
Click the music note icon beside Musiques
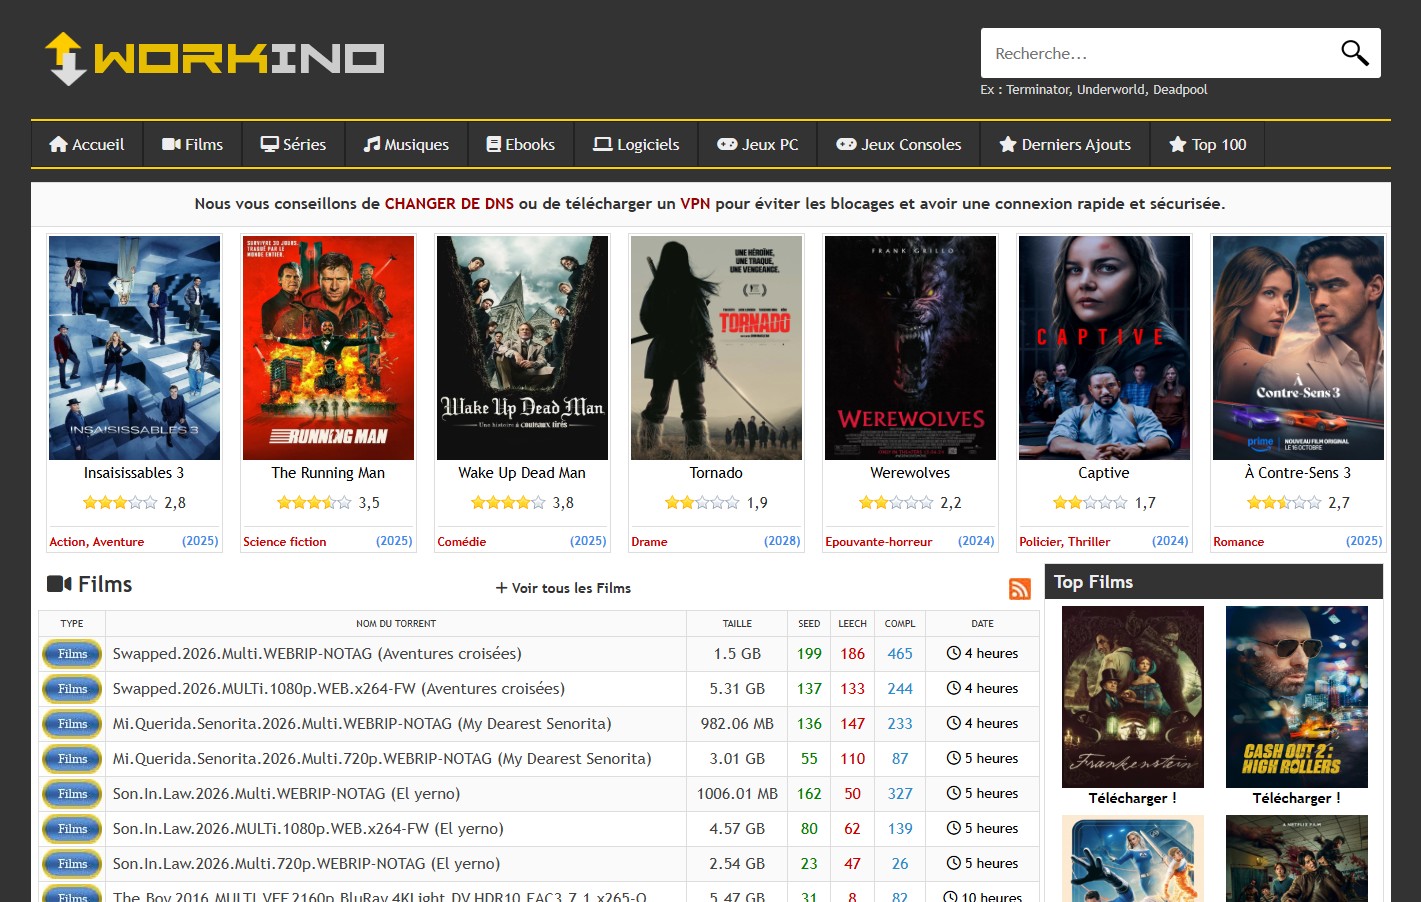[372, 144]
